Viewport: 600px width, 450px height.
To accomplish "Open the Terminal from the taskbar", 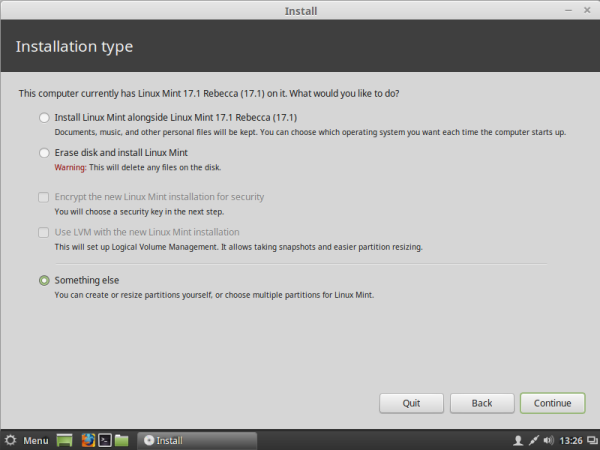I will coord(104,440).
